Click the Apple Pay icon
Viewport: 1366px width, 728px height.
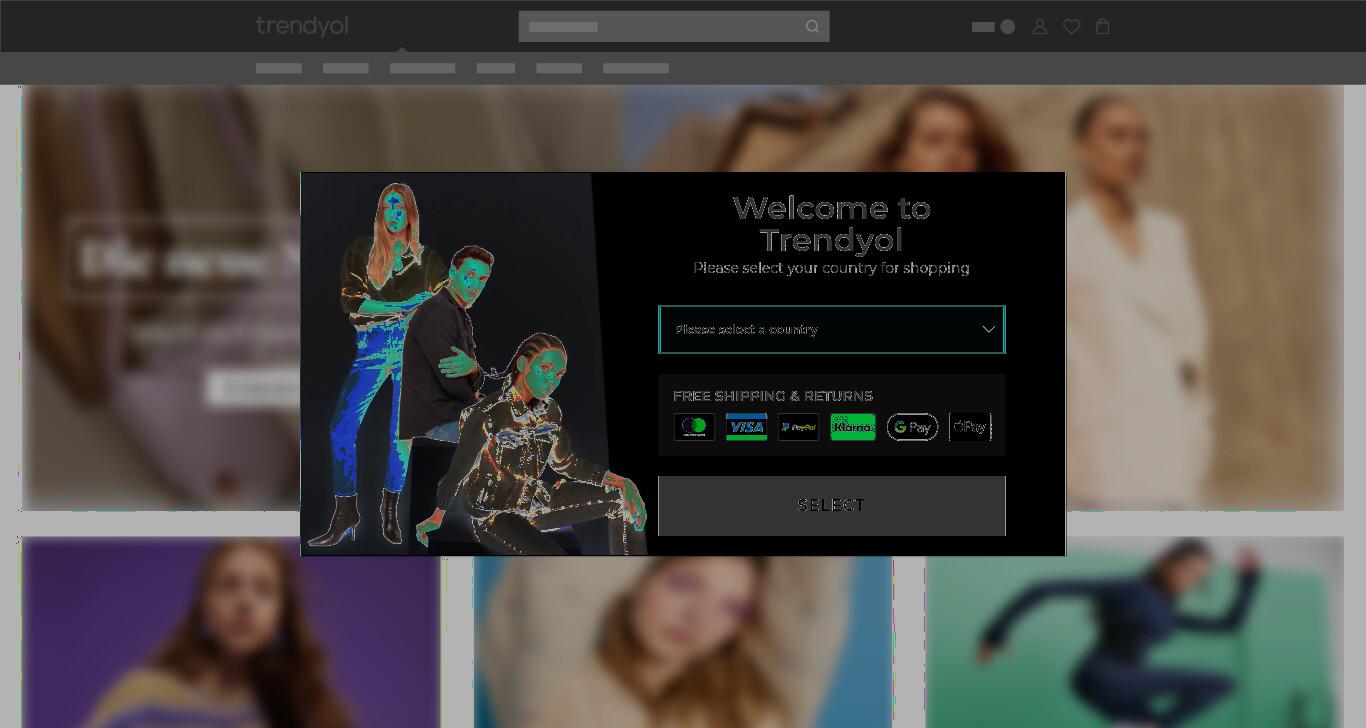[970, 427]
